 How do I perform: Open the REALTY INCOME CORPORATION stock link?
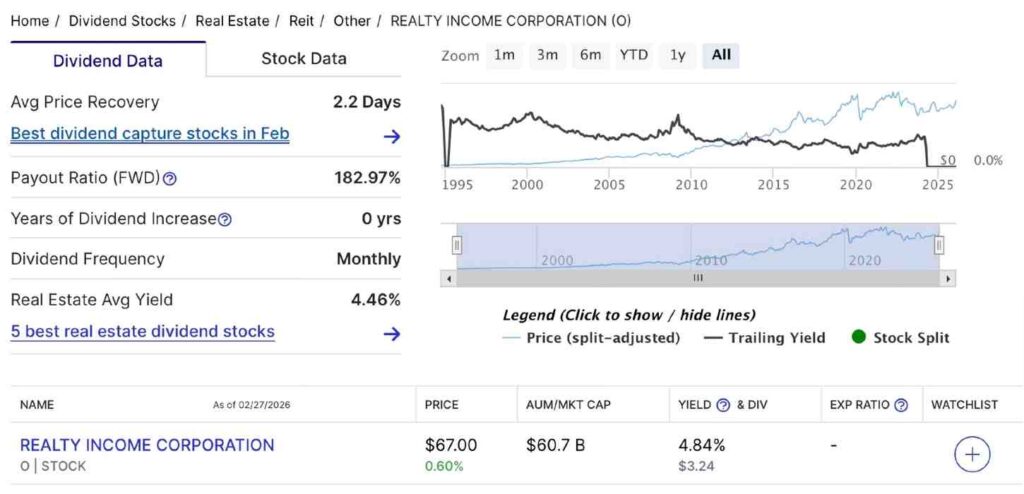pyautogui.click(x=147, y=445)
